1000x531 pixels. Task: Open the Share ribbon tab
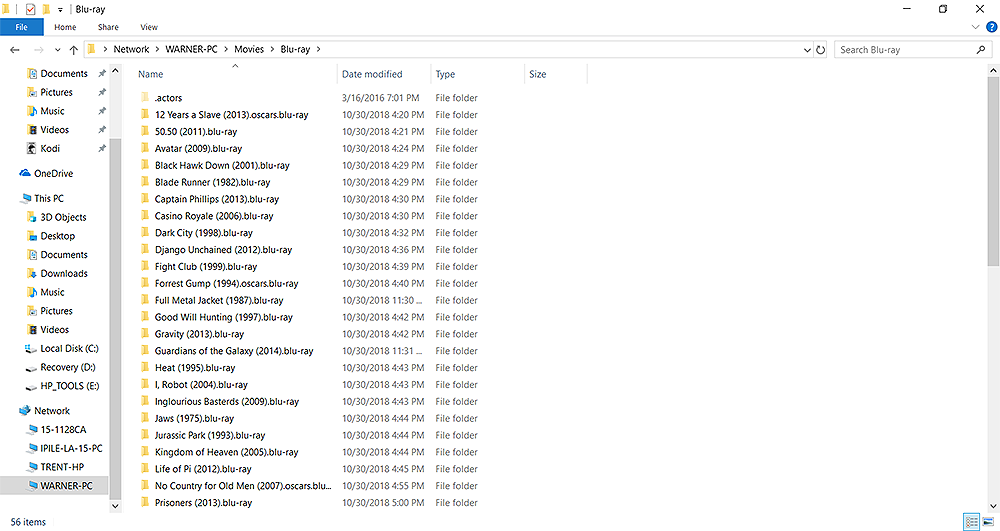108,27
